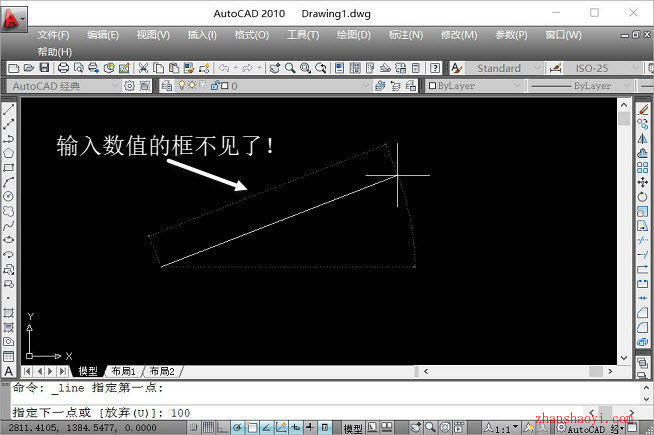The height and width of the screenshot is (435, 654).
Task: Open the Array modify tool
Action: [643, 168]
